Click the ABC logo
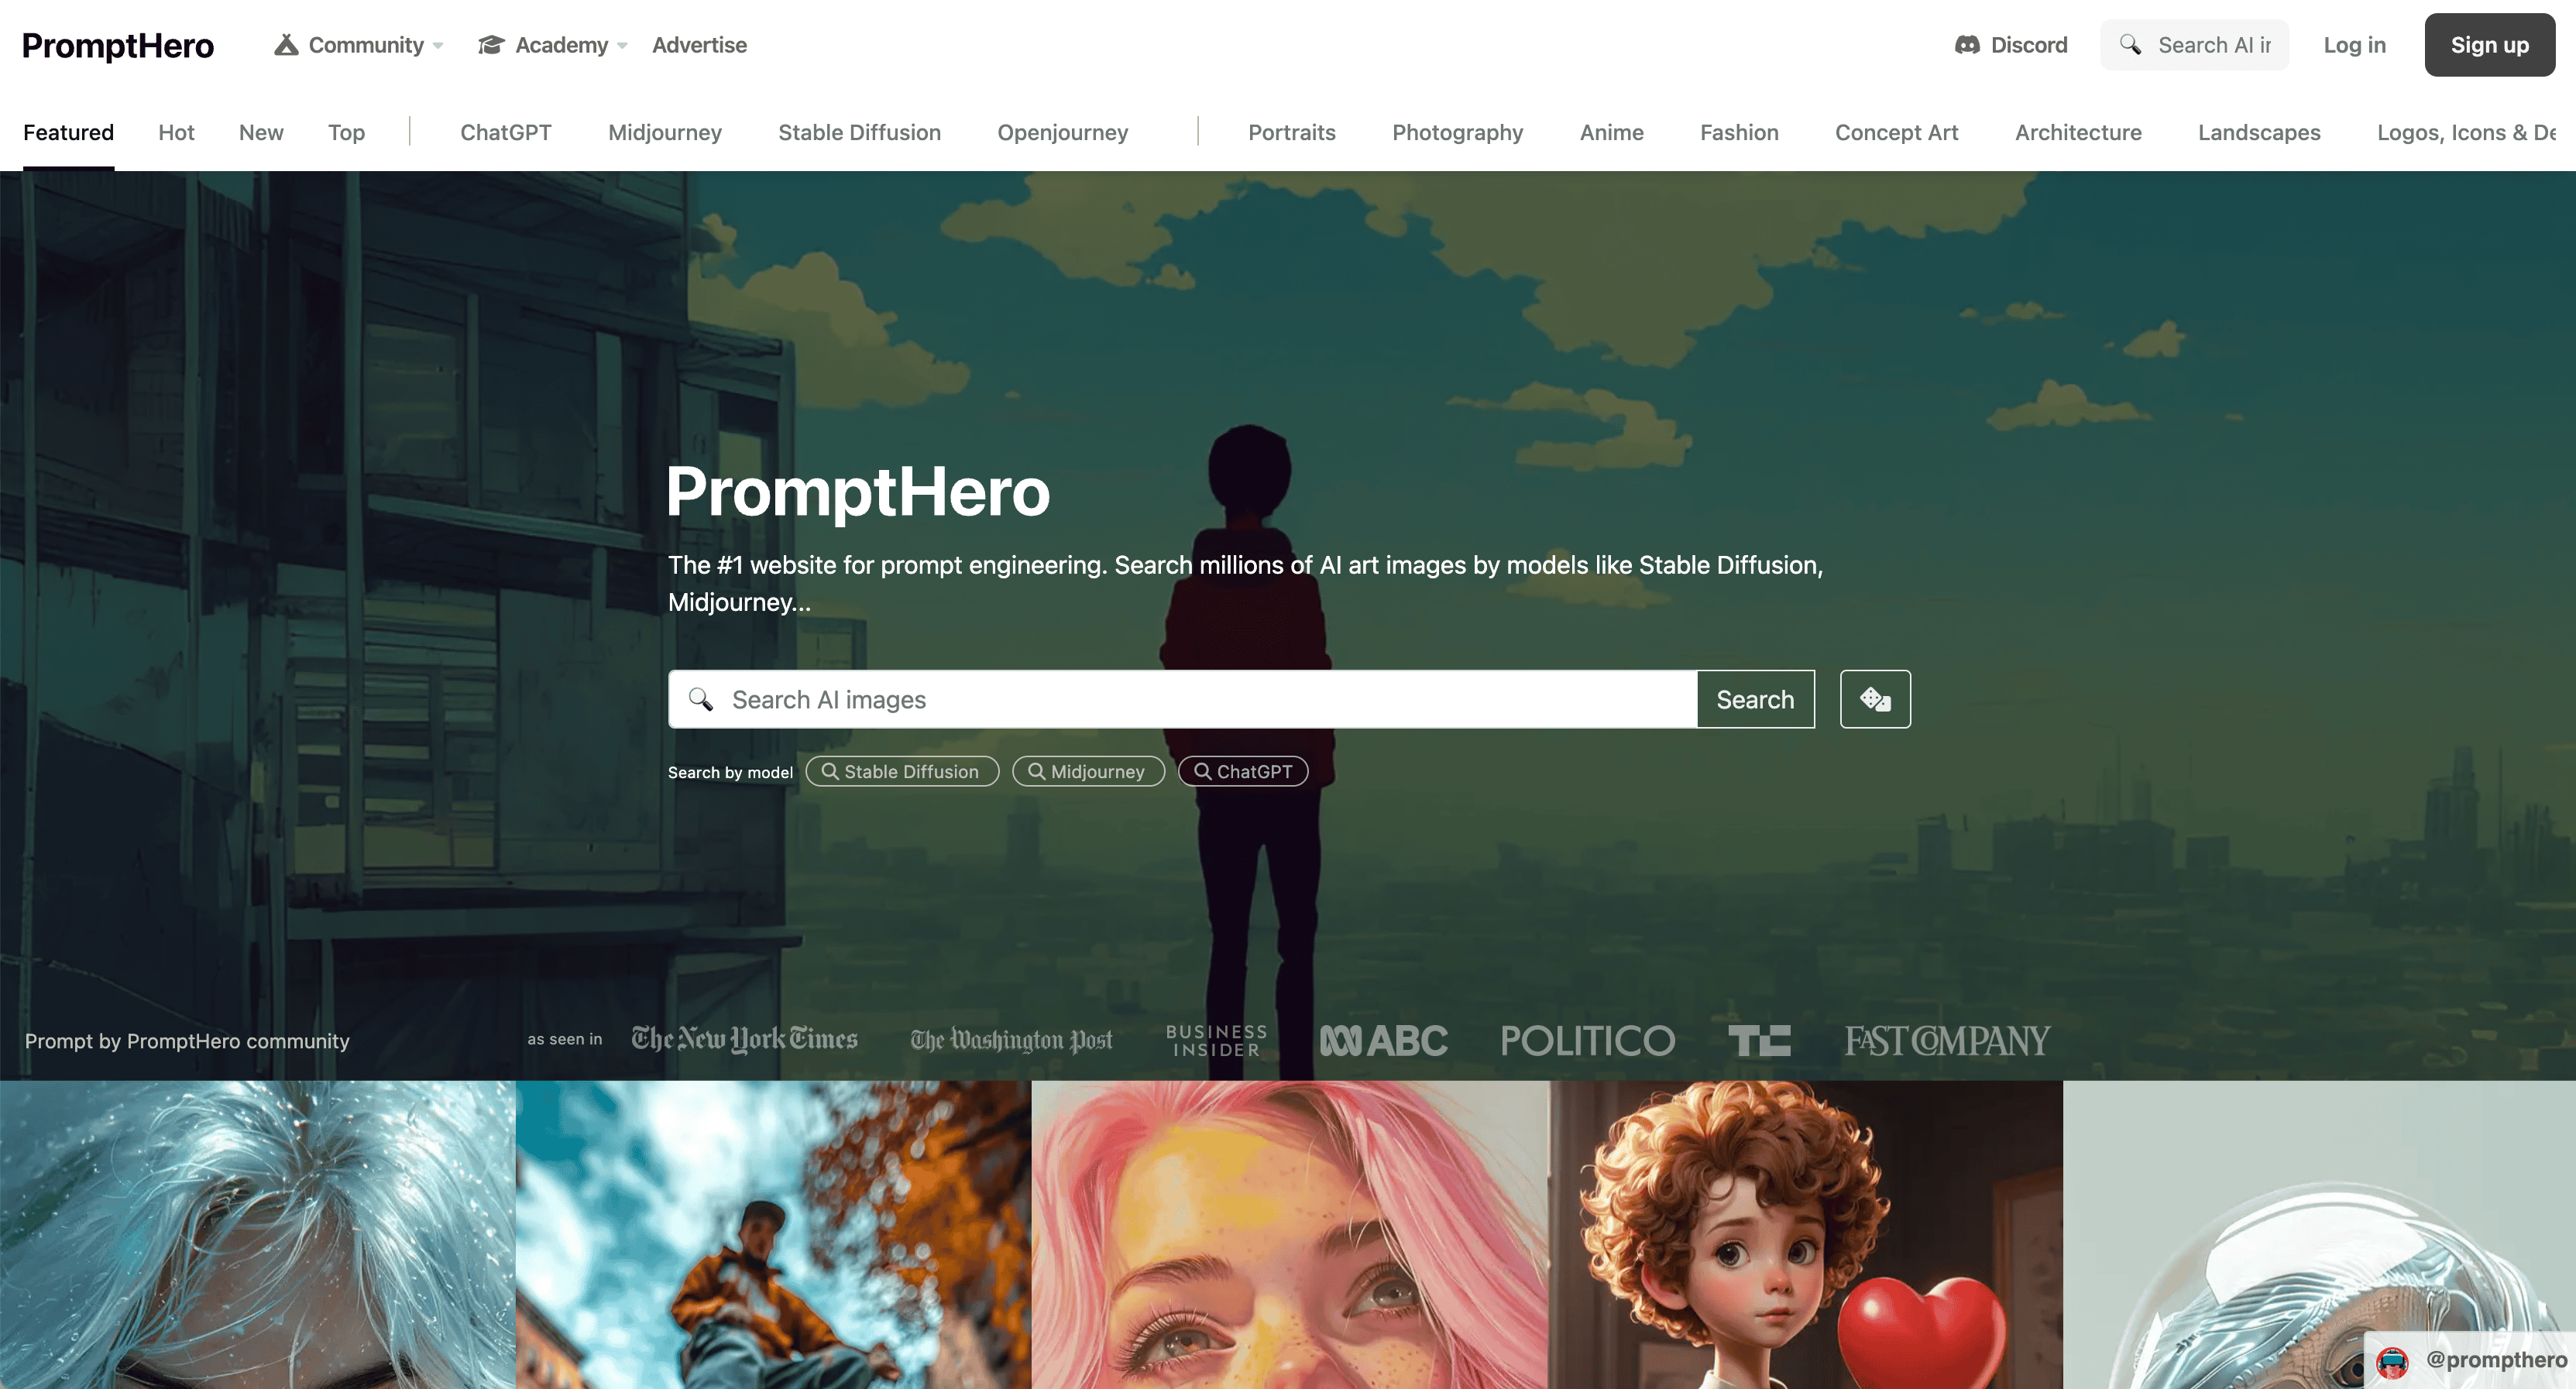 pos(1383,1040)
